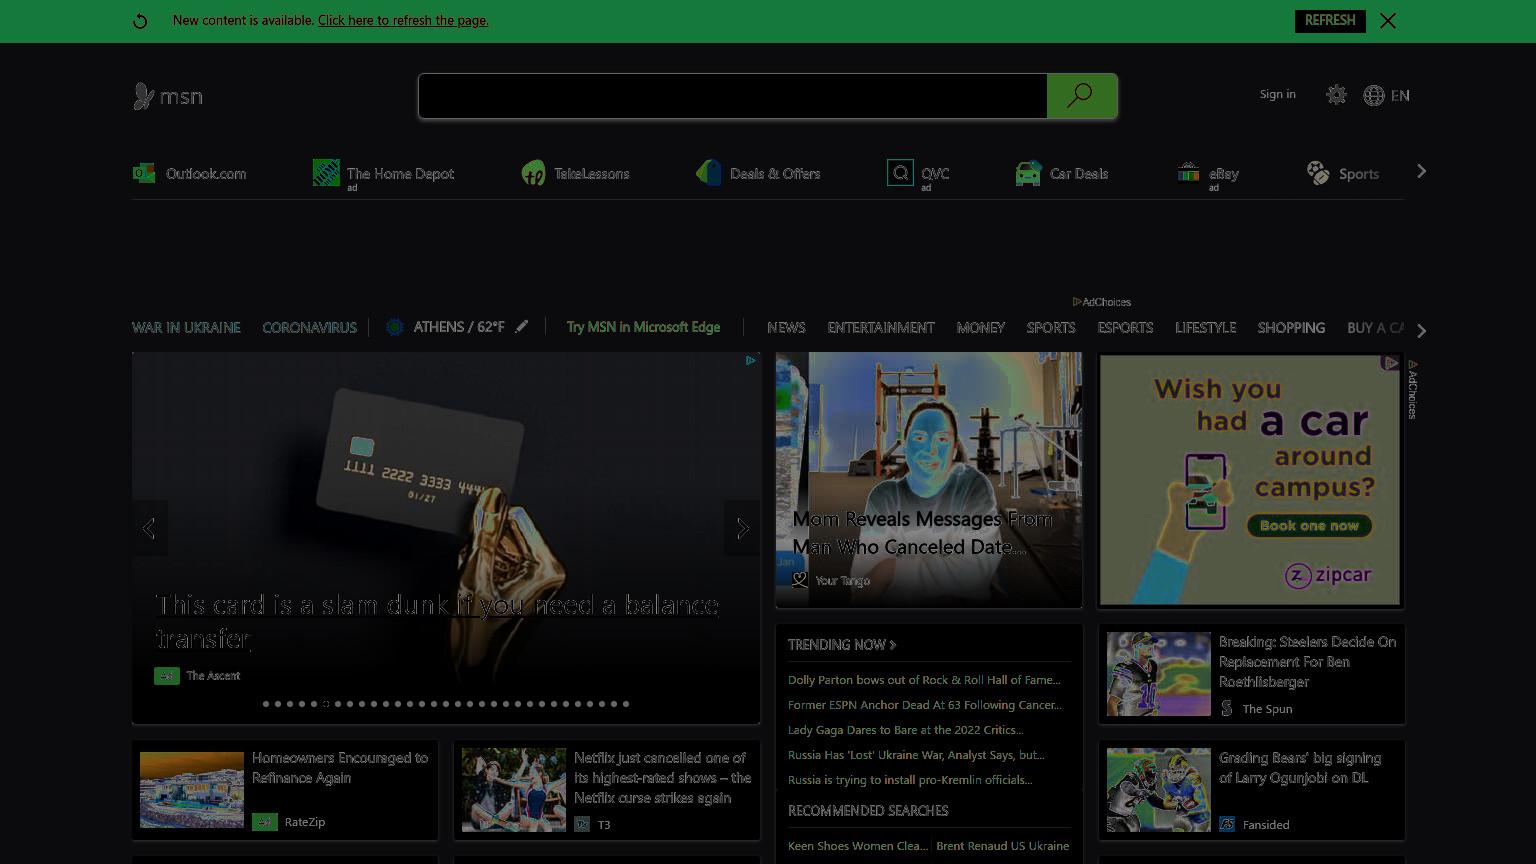
Task: Open Bears' Larry Ogunjobi article thumbnail
Action: click(x=1158, y=790)
